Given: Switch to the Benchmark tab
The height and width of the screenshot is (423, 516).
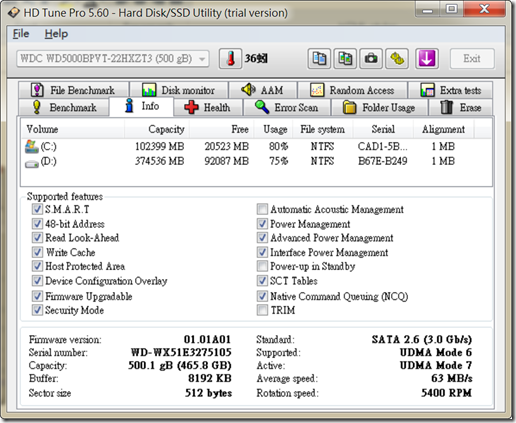Looking at the screenshot, I should 64,107.
